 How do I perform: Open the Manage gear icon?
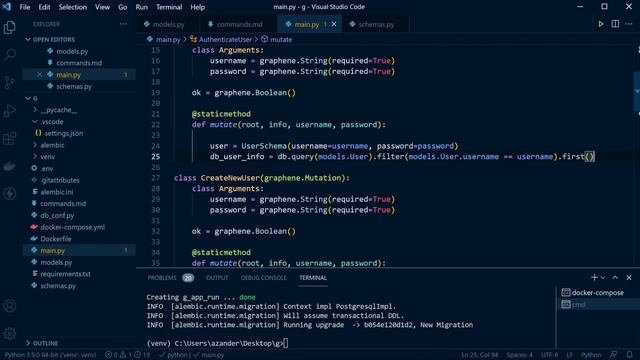(x=9, y=333)
